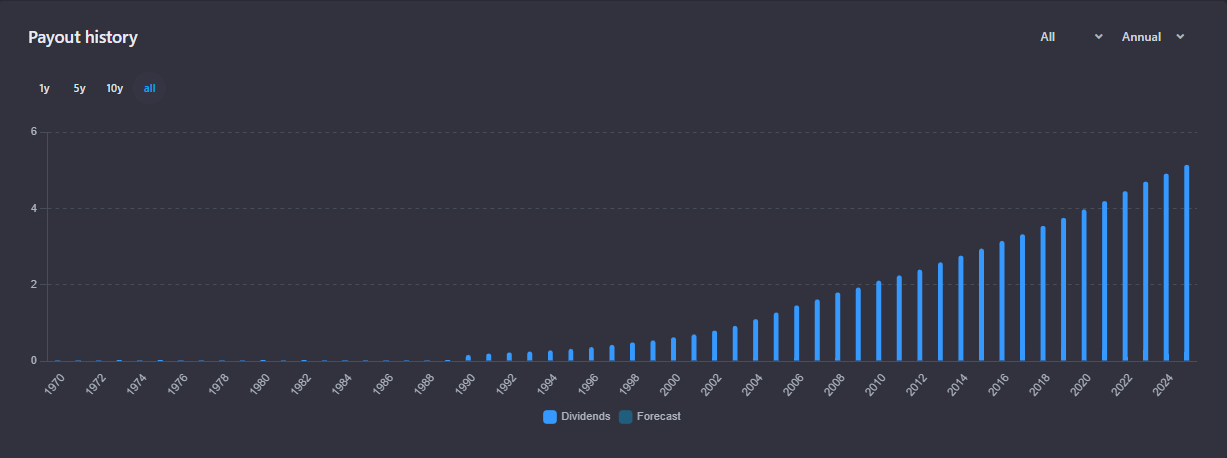Click the Dividends legend color swatch
The height and width of the screenshot is (458, 1227).
(550, 417)
